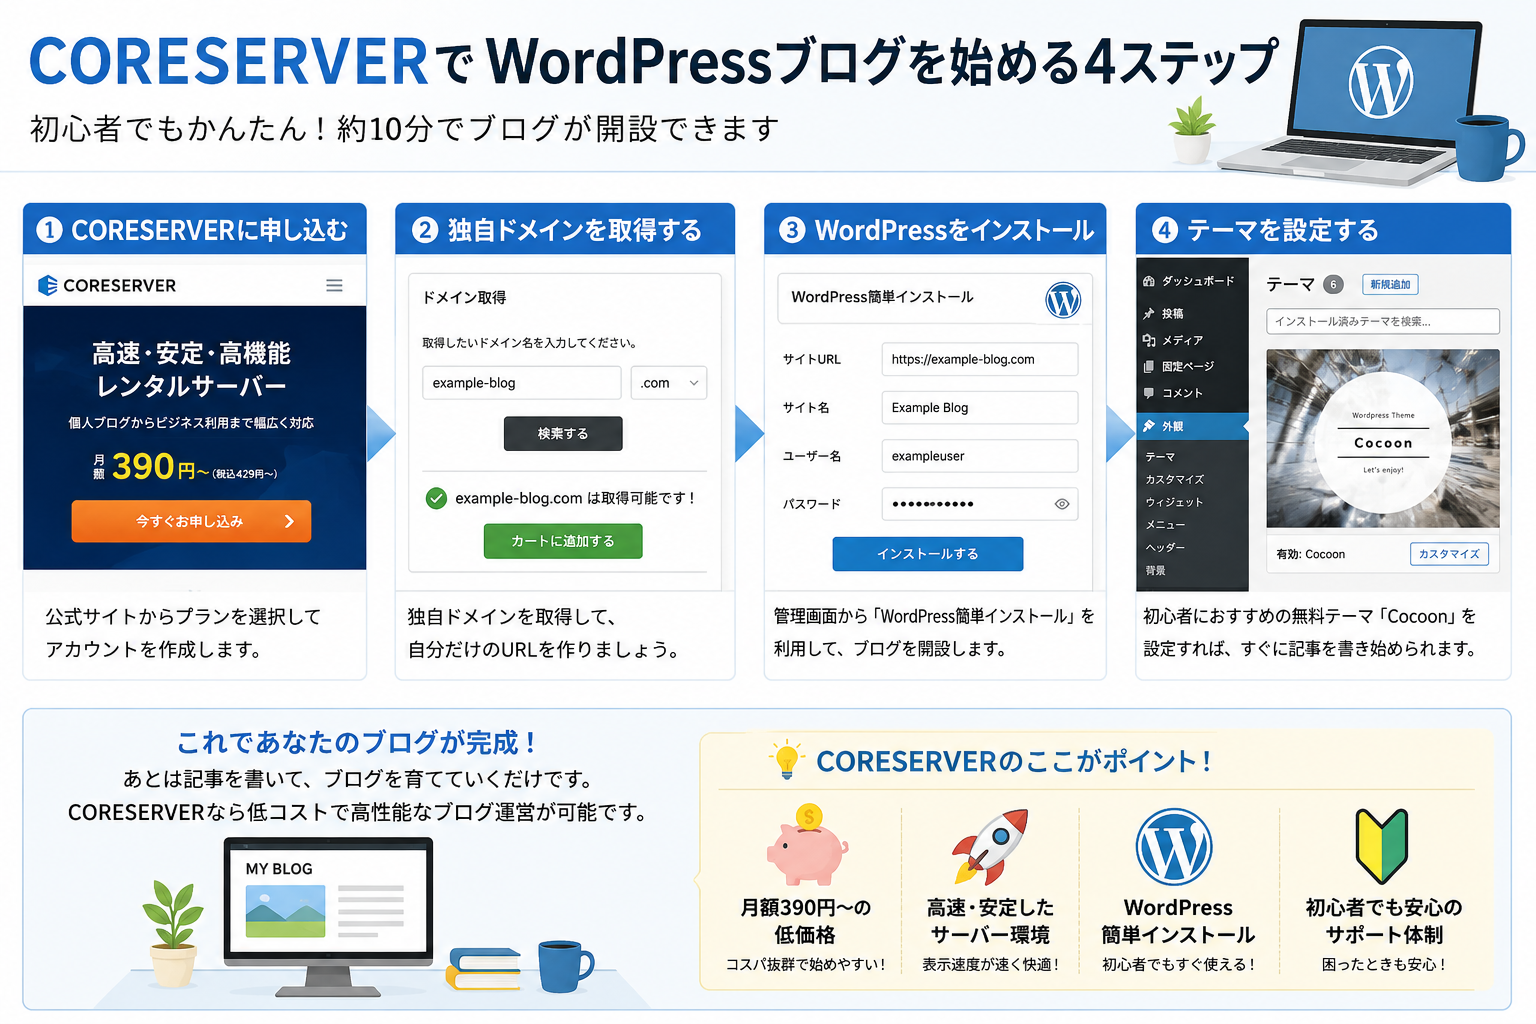Click the domain name field containing example-blog
Viewport: 1536px width, 1024px height.
tap(522, 383)
